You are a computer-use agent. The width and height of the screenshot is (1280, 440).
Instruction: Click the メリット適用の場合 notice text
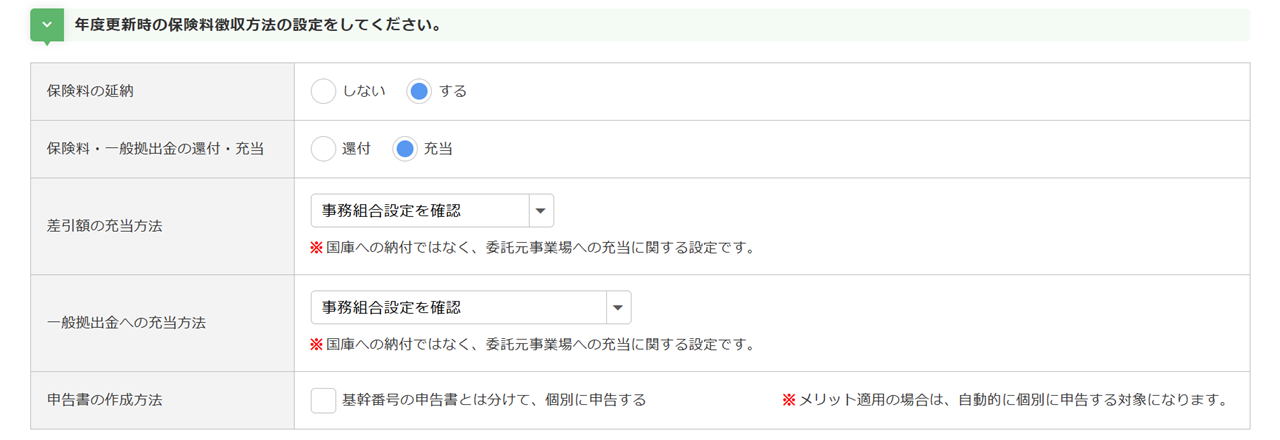[x=1004, y=400]
